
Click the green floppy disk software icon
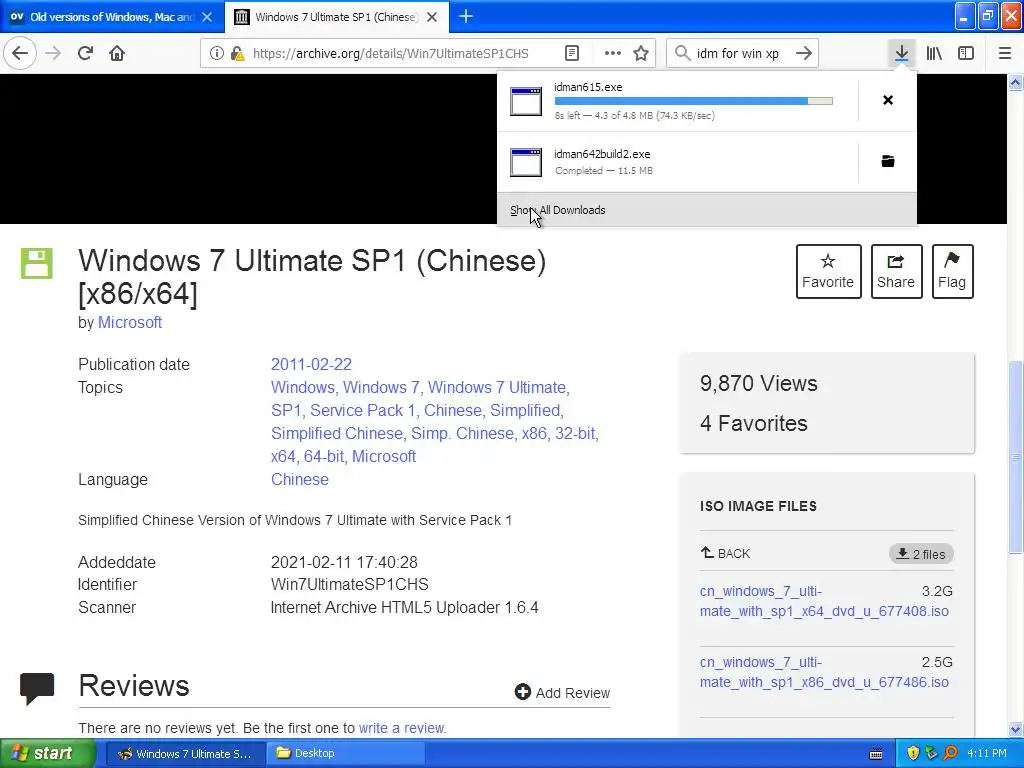click(37, 263)
